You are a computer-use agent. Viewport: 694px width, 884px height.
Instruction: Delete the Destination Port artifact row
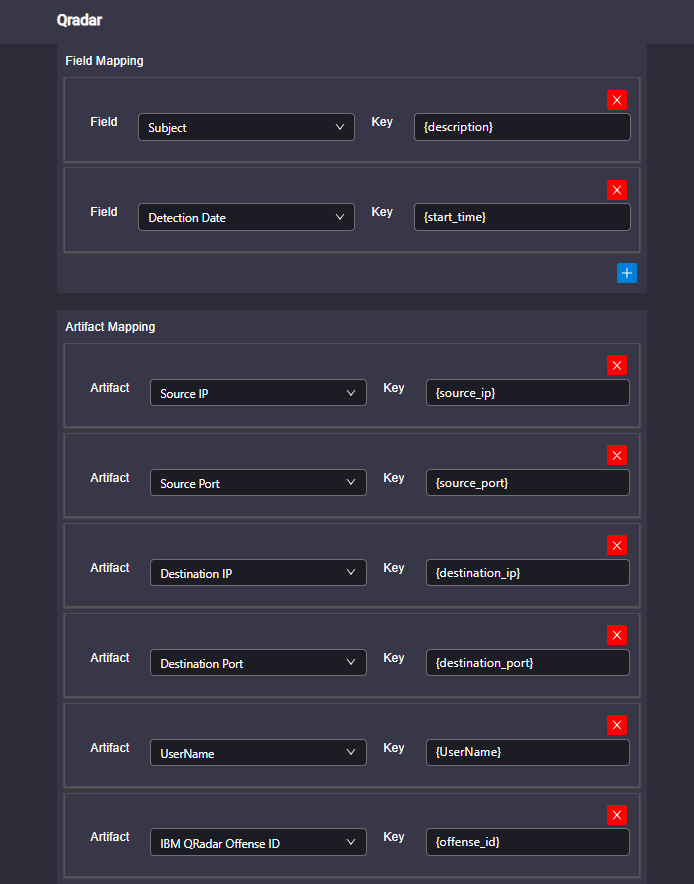point(617,635)
